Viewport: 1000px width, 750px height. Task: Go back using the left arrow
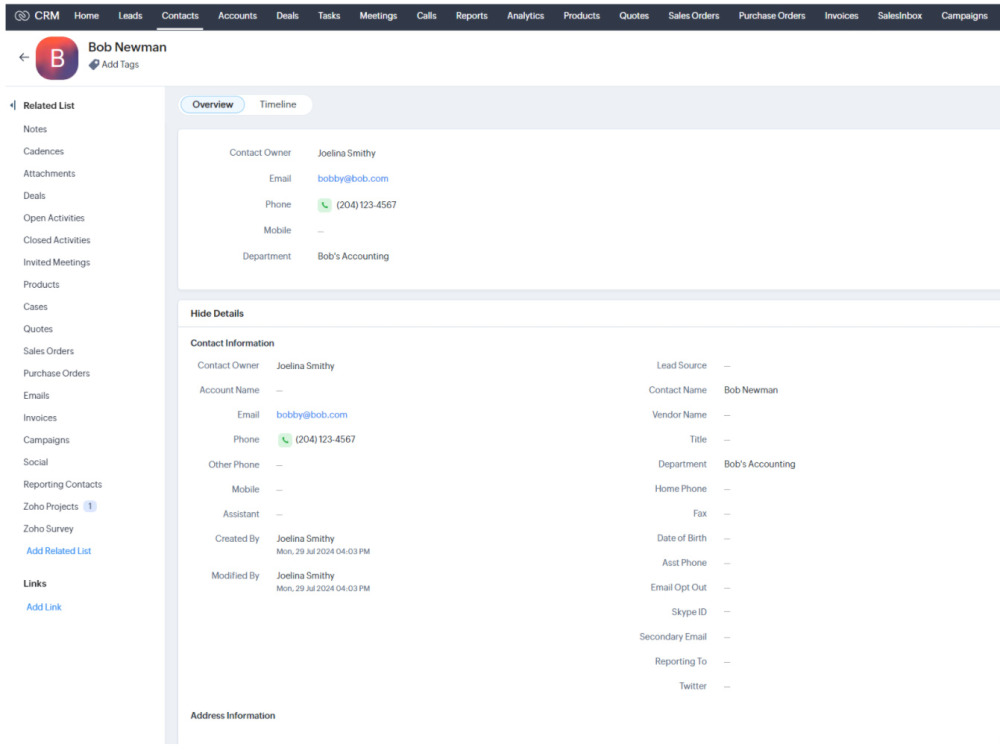[24, 57]
